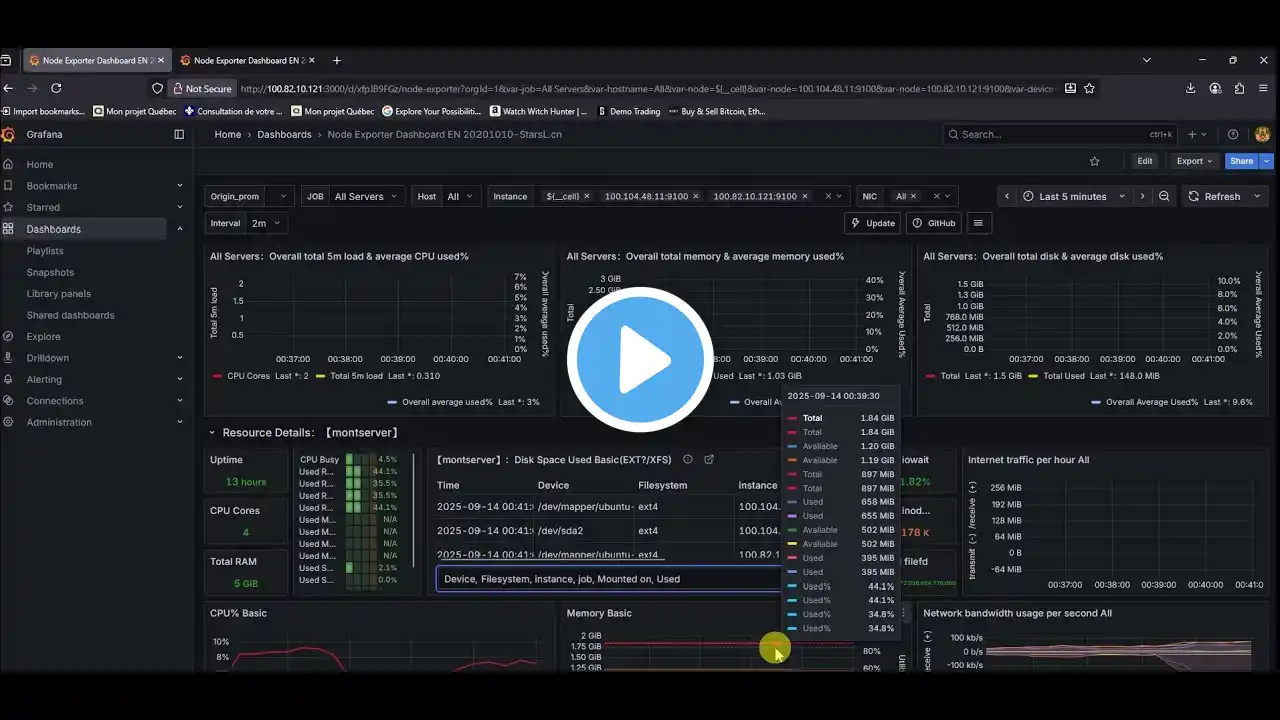Open Administration in the sidebar
This screenshot has width=1280, height=720.
click(59, 422)
